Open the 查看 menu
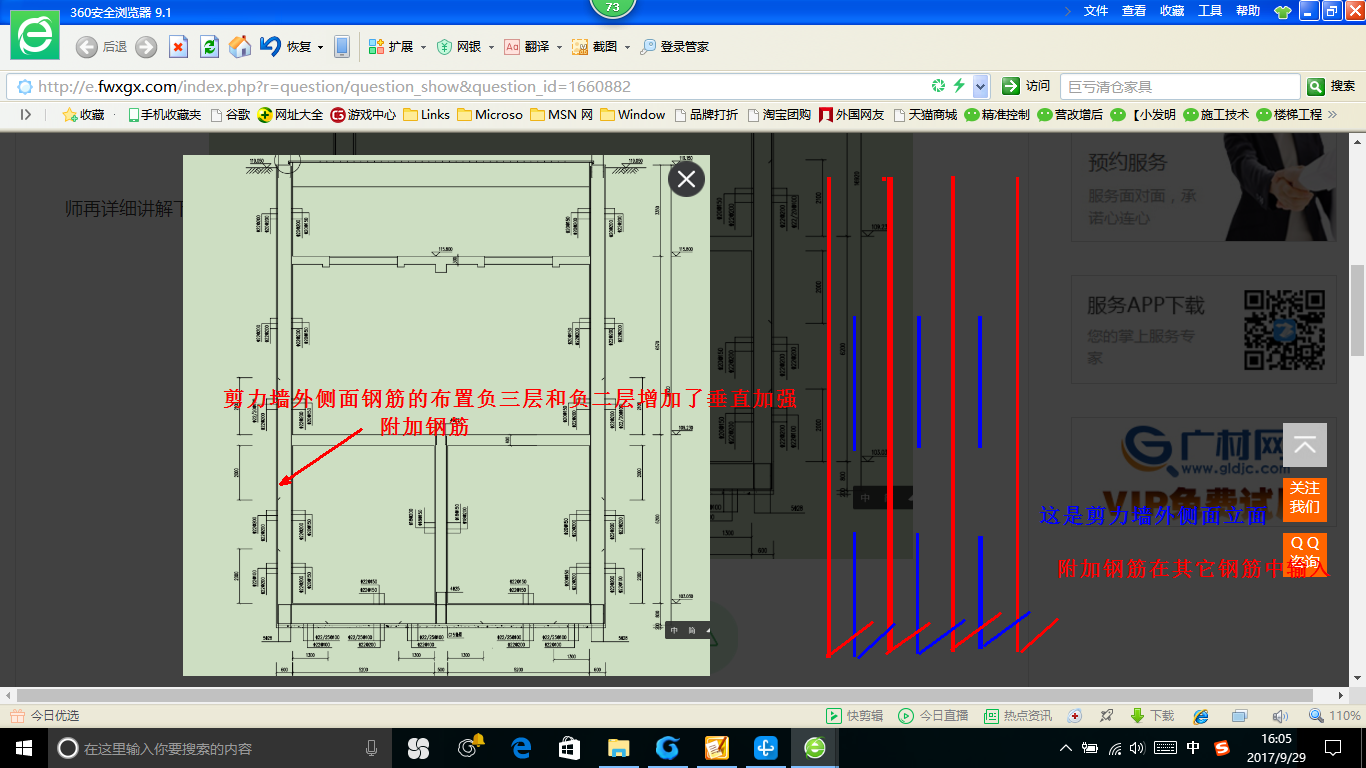Image resolution: width=1366 pixels, height=768 pixels. 1134,10
